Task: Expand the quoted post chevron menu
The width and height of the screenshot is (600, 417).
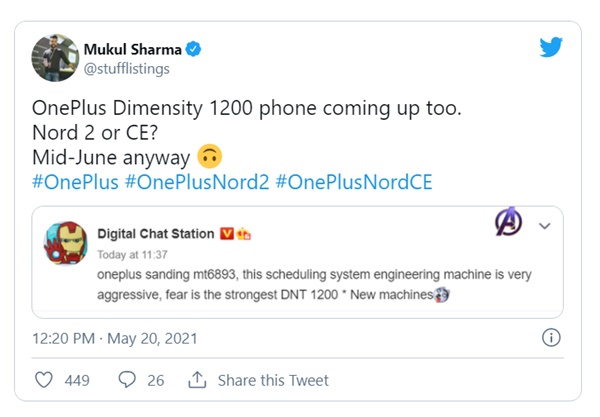Action: click(x=545, y=226)
